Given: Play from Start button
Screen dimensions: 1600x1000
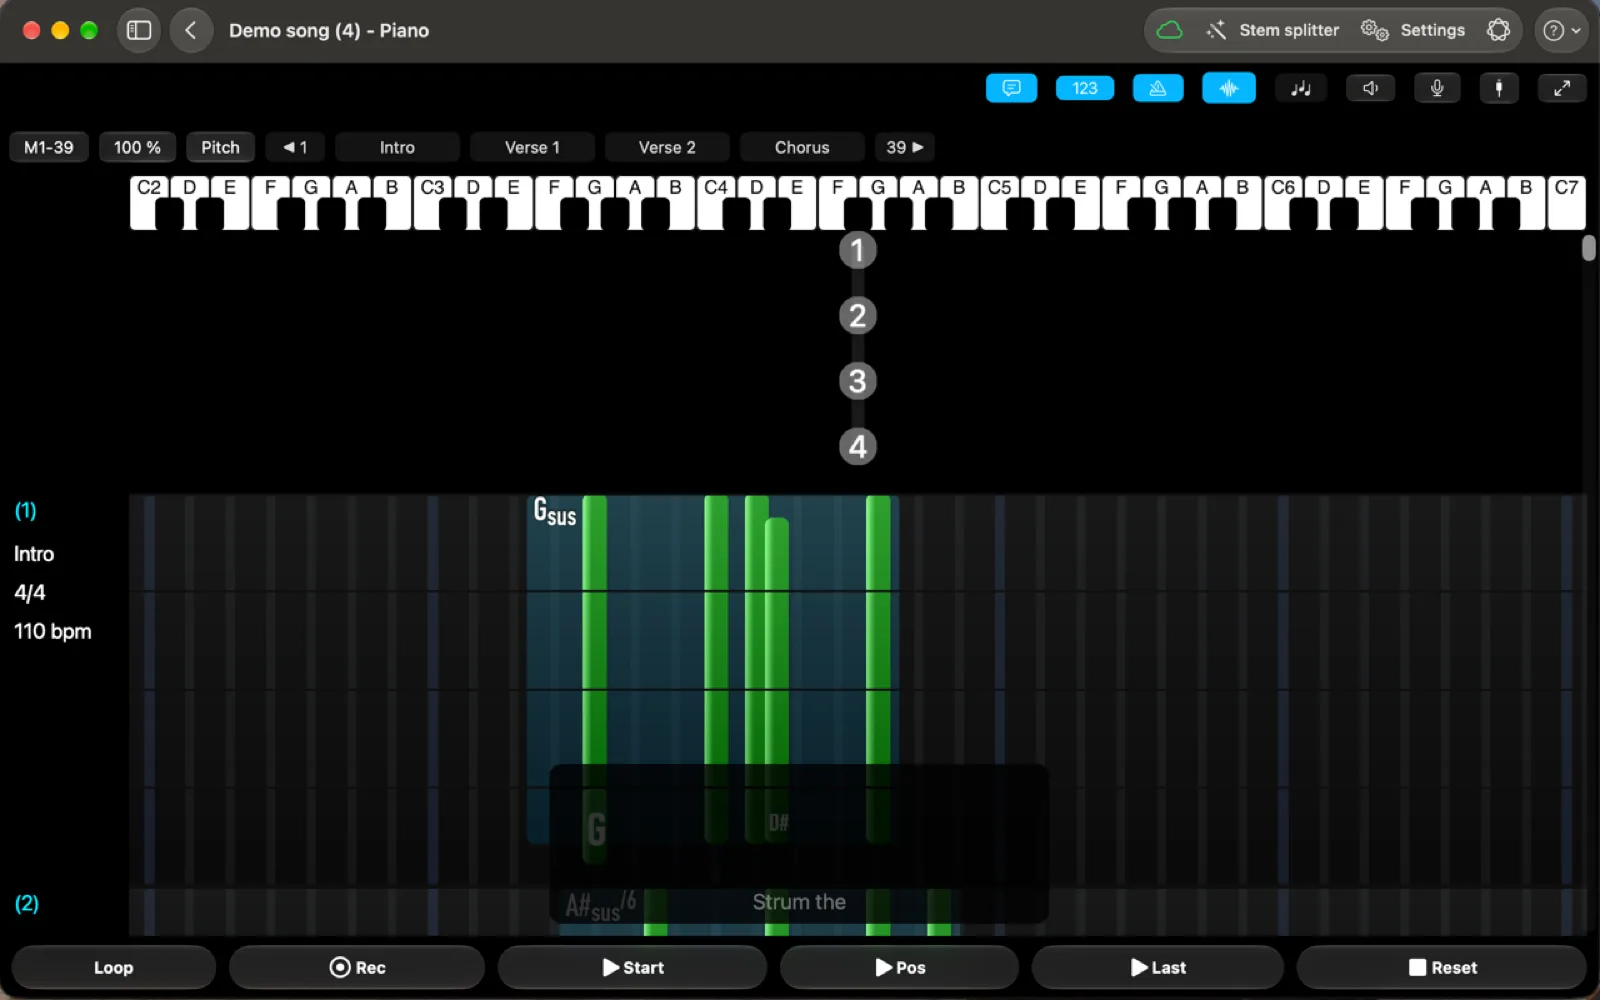Looking at the screenshot, I should (633, 967).
